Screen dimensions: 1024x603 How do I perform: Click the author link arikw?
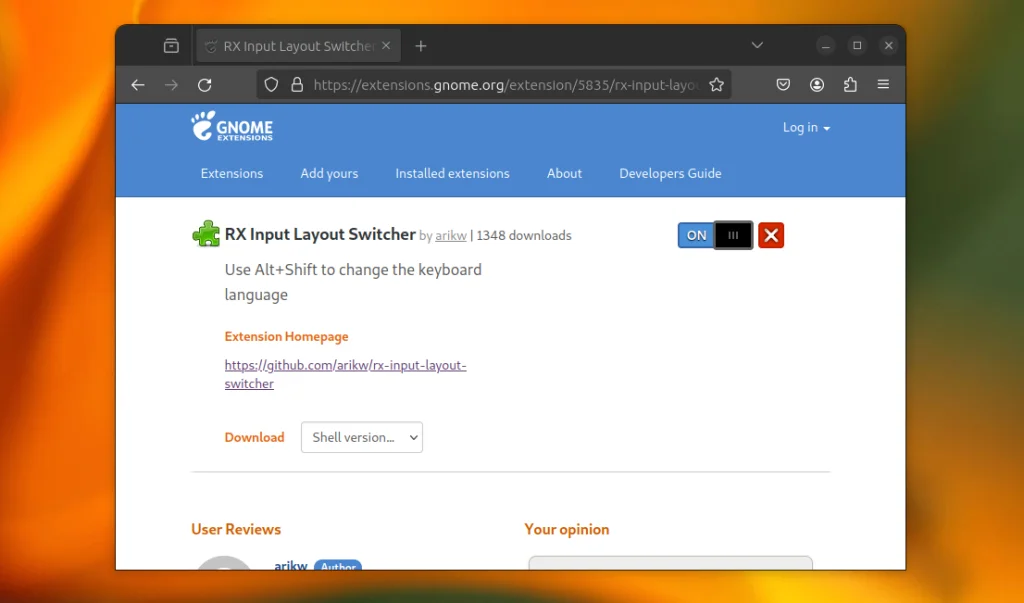[x=450, y=235]
